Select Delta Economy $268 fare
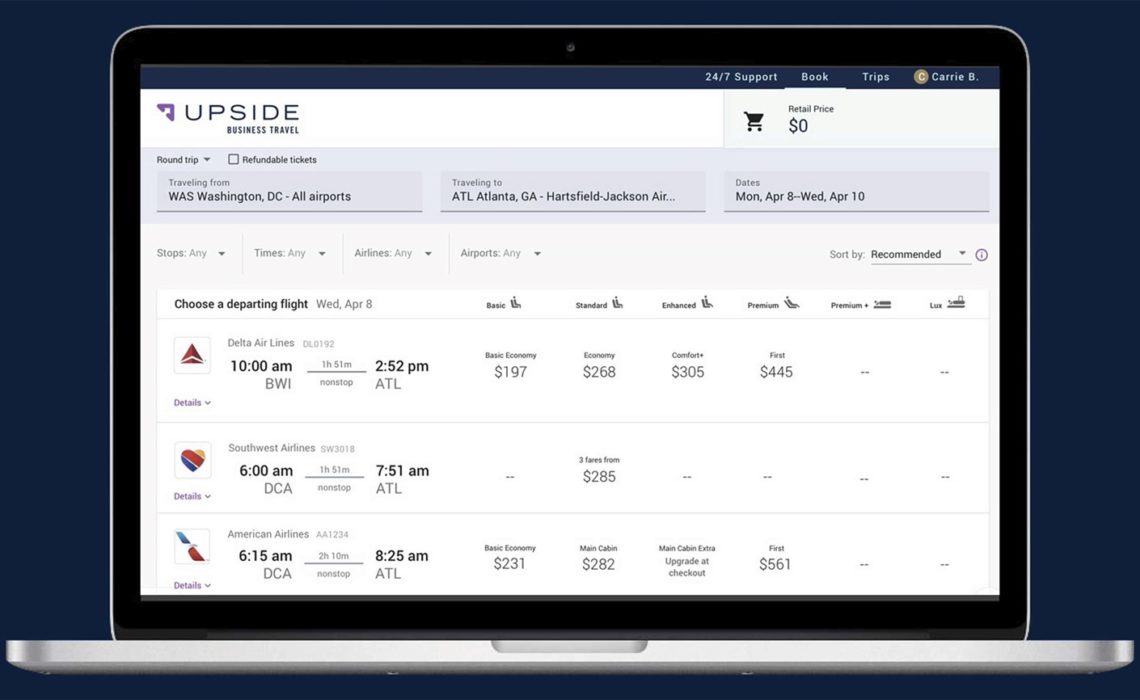Viewport: 1140px width, 700px height. [x=599, y=366]
